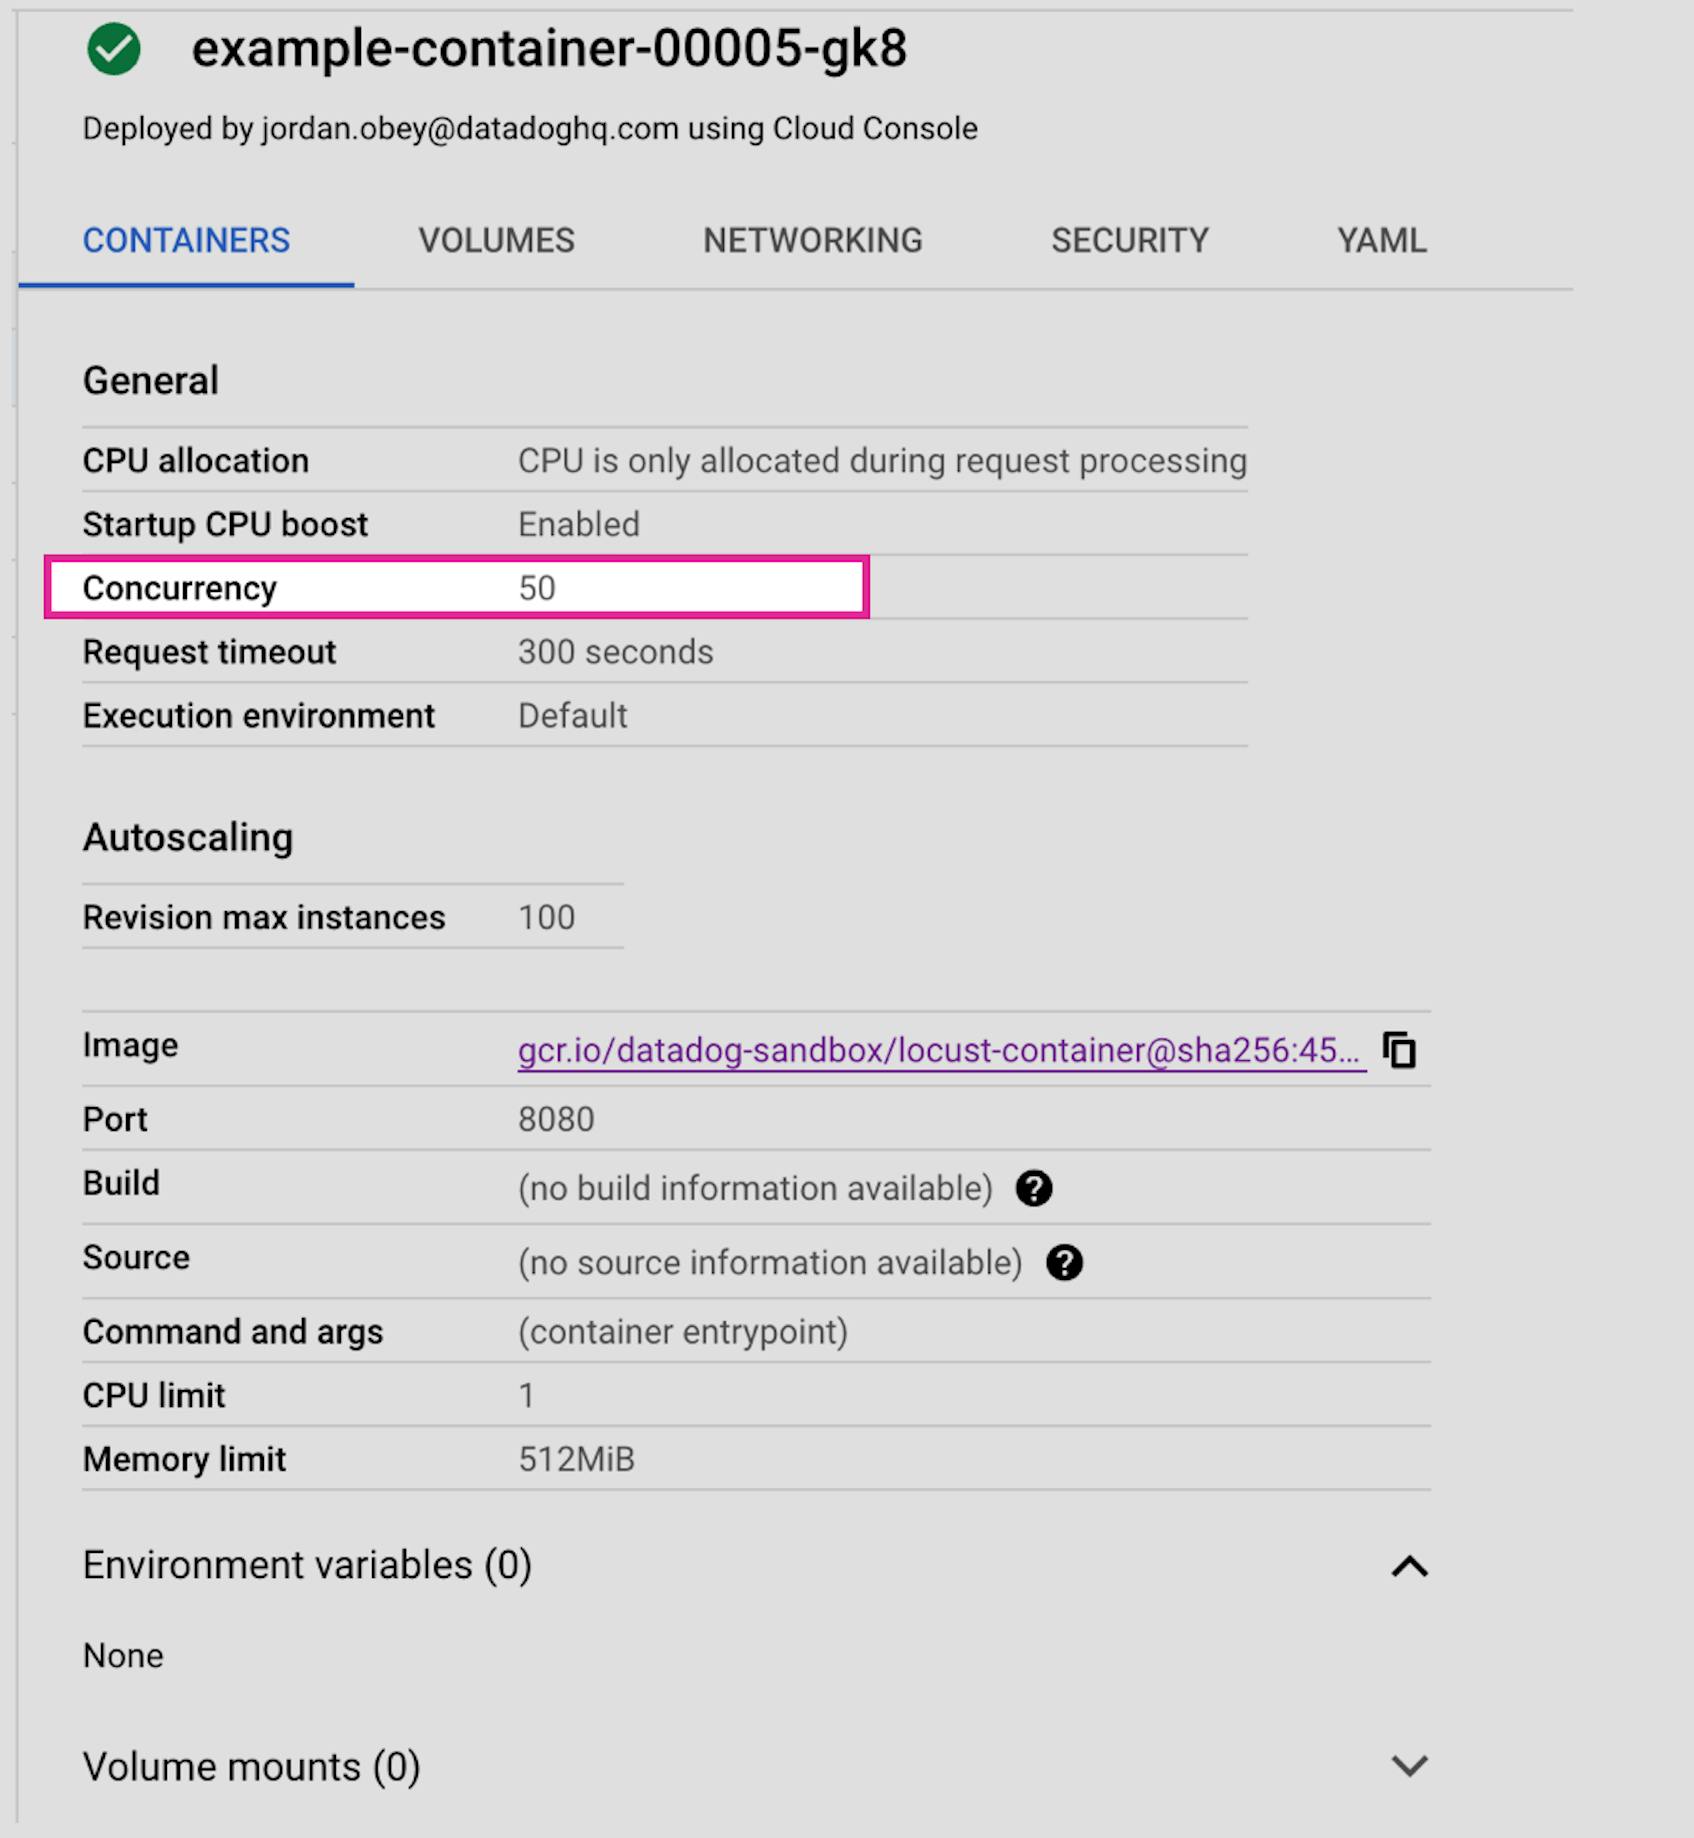Expand the Volume mounts section
The height and width of the screenshot is (1838, 1694).
tap(1410, 1767)
